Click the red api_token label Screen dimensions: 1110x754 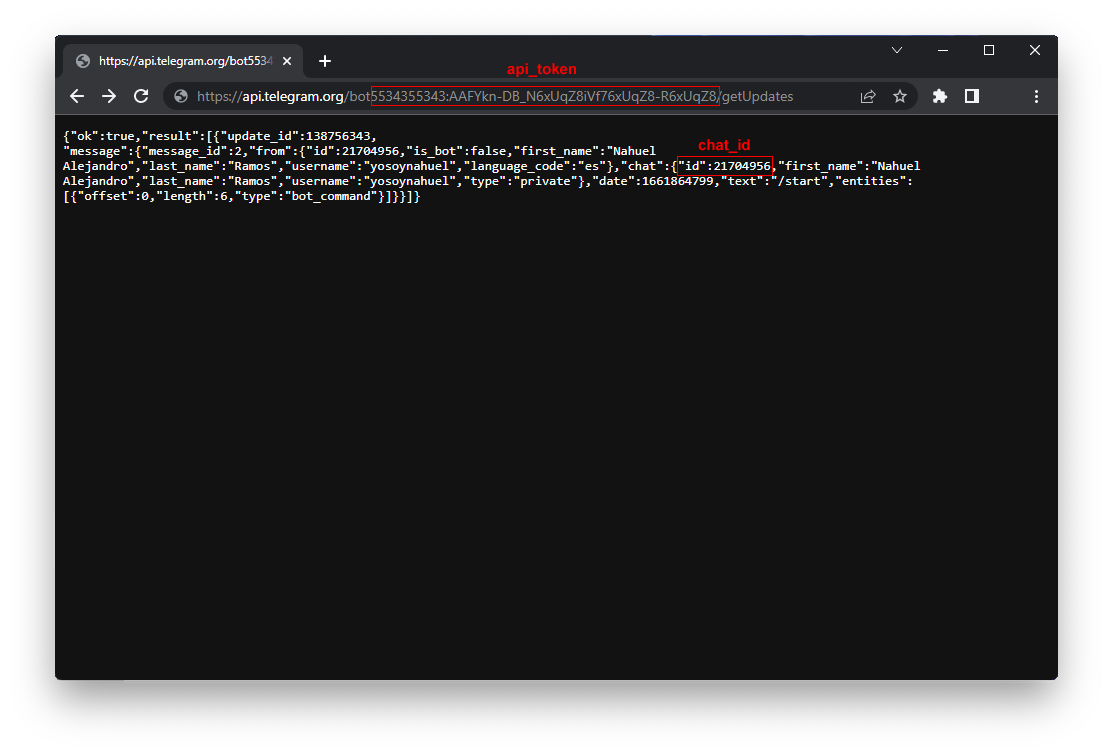point(541,69)
